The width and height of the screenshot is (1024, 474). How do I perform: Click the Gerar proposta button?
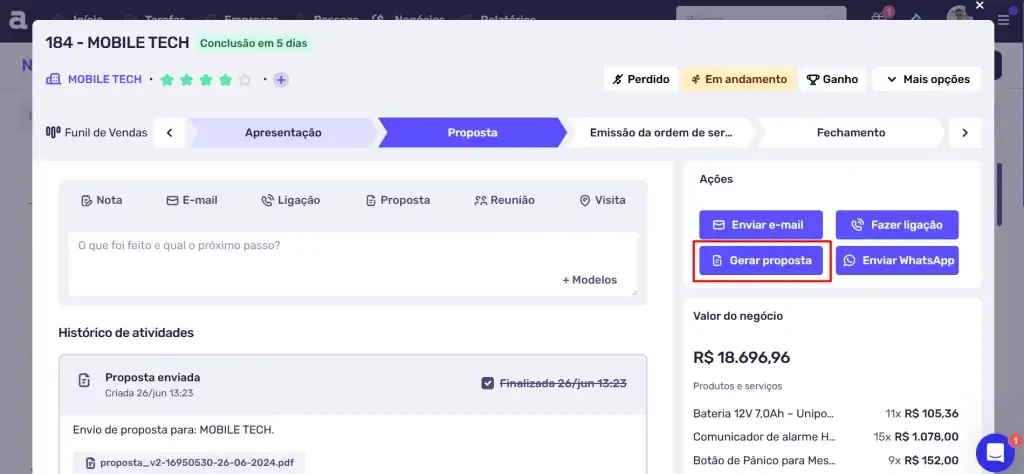pos(761,261)
